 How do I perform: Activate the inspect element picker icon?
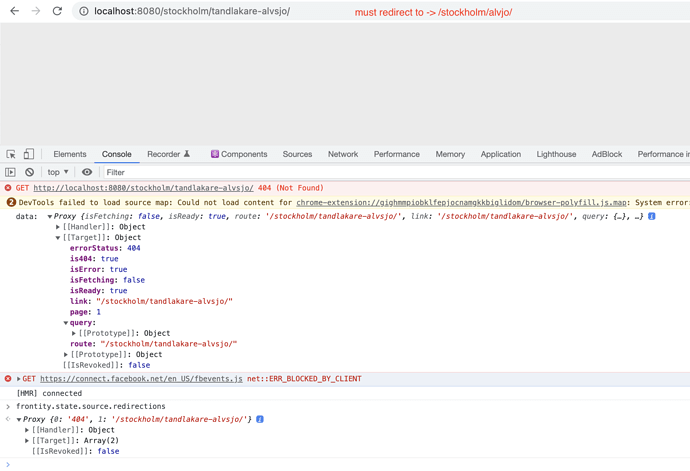(11, 154)
